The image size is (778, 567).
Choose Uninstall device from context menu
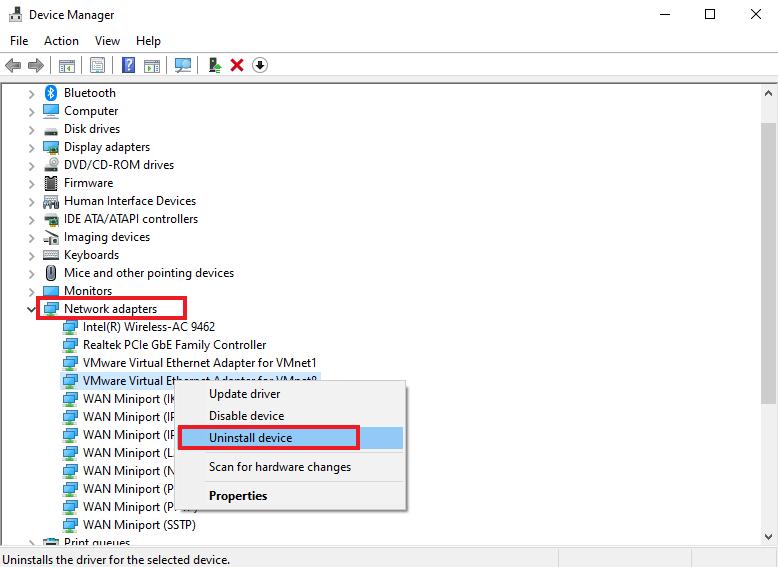pos(290,438)
